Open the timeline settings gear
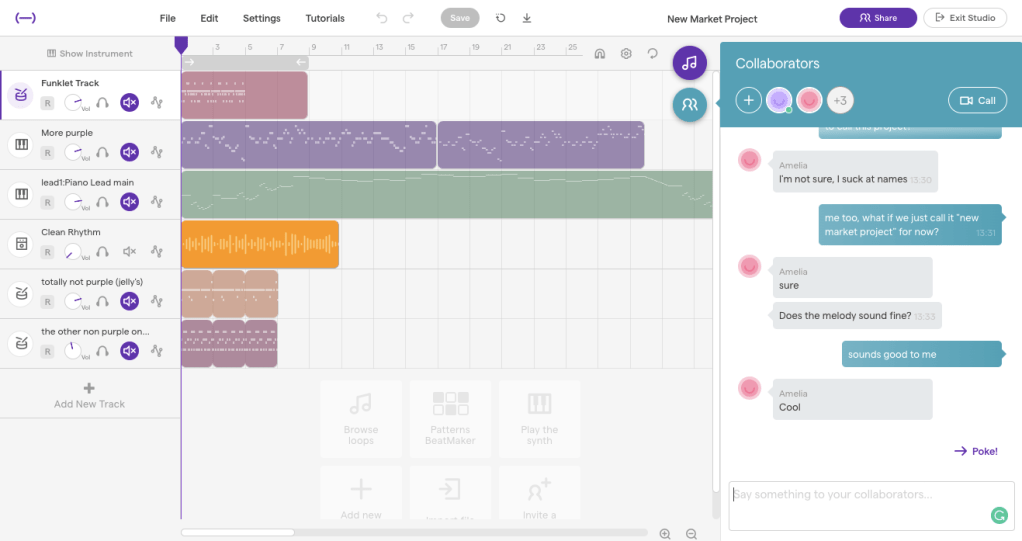Image resolution: width=1022 pixels, height=541 pixels. click(626, 54)
